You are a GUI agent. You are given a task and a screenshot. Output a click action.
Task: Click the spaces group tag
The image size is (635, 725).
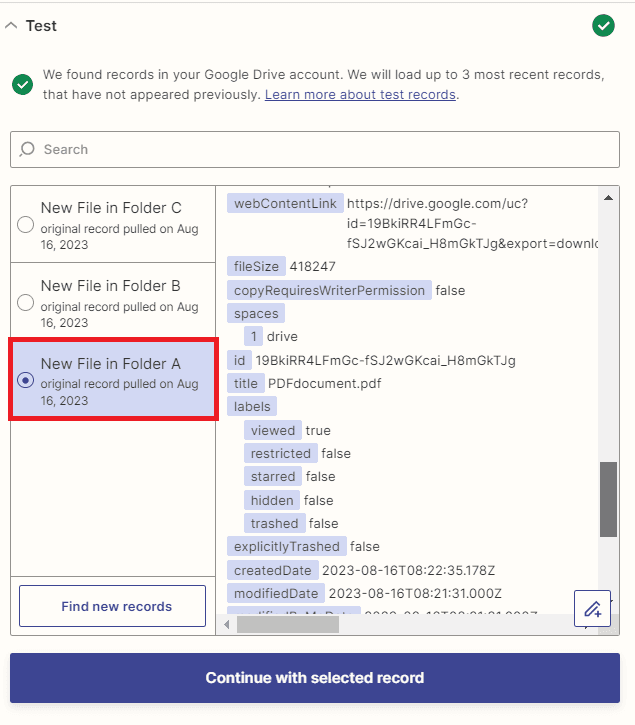(x=256, y=313)
